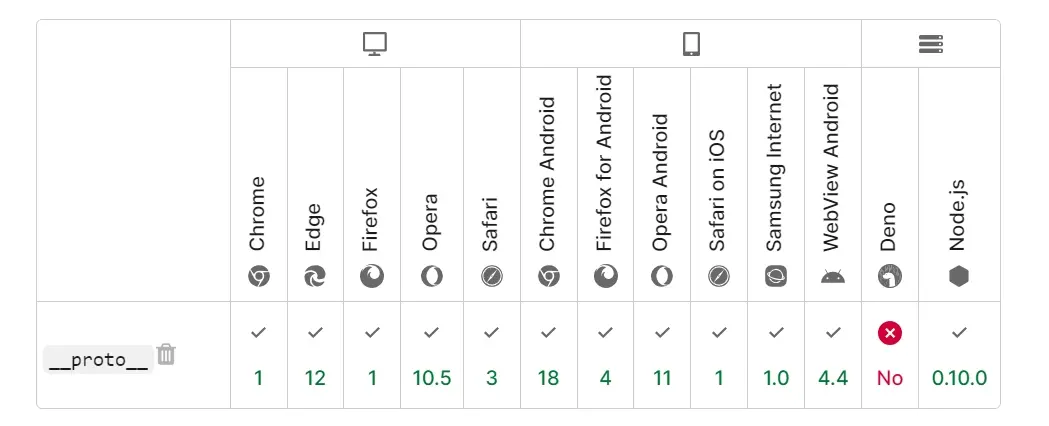Open the Deno 'No' support cell
Viewport: 1049px width, 426px height.
pos(890,355)
